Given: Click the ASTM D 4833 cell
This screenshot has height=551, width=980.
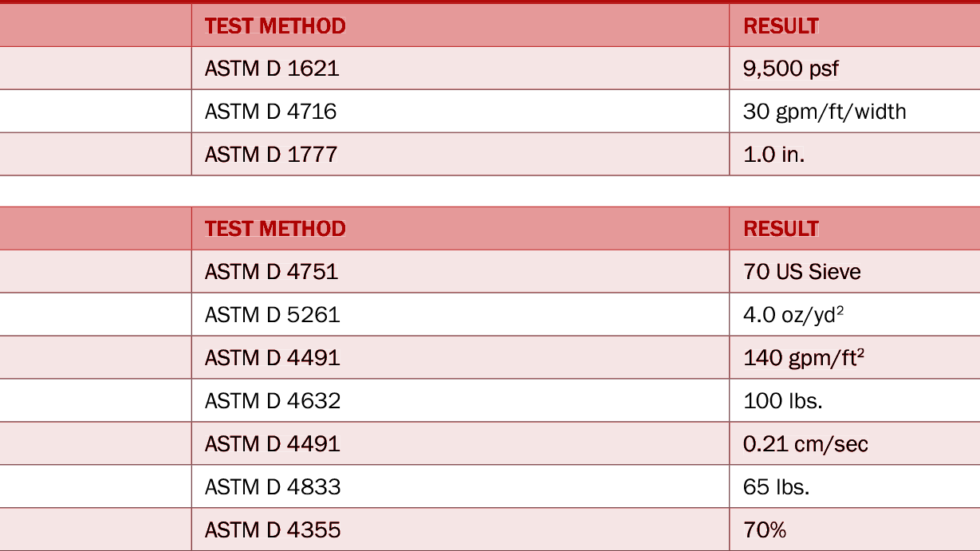Looking at the screenshot, I should point(272,487).
